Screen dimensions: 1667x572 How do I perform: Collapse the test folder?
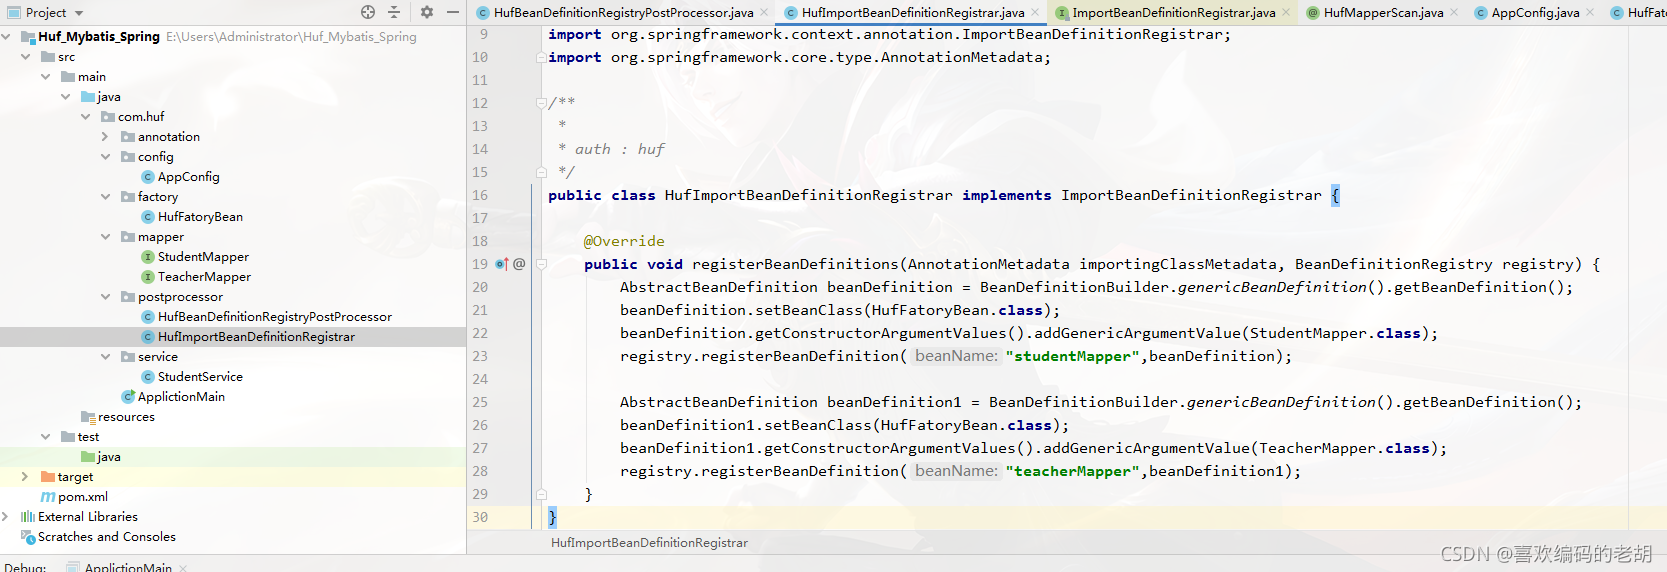point(45,437)
